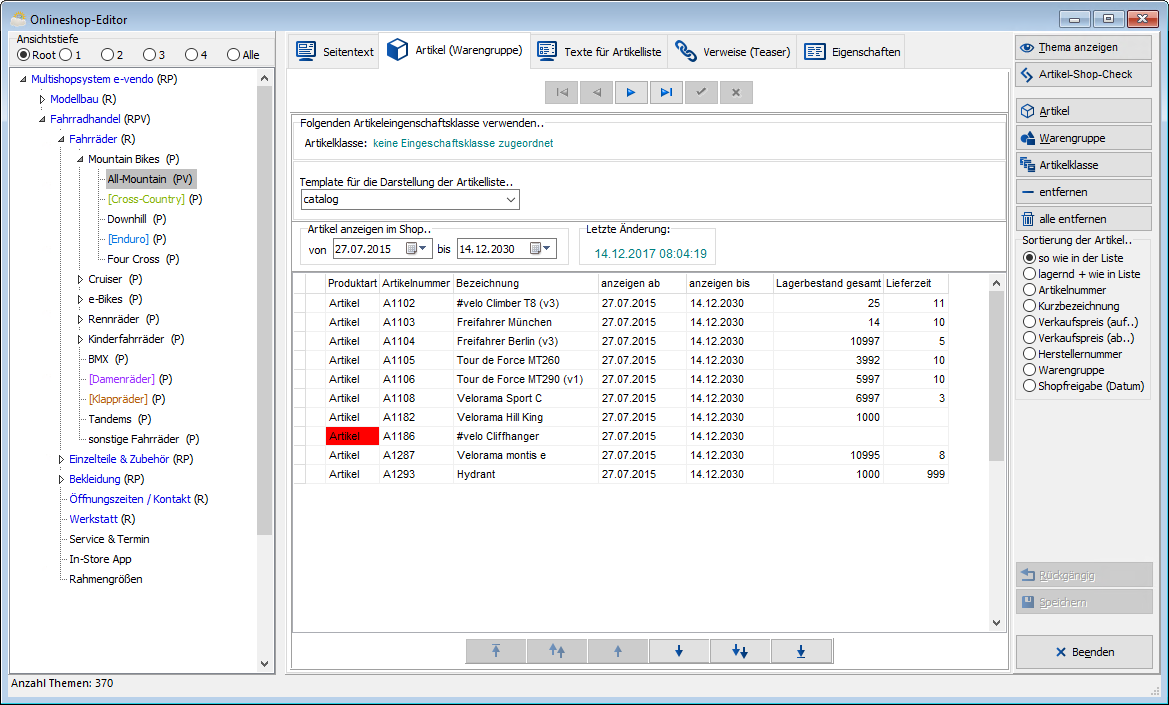The image size is (1169, 705).
Task: Click Beenden to exit editor
Action: point(1084,652)
